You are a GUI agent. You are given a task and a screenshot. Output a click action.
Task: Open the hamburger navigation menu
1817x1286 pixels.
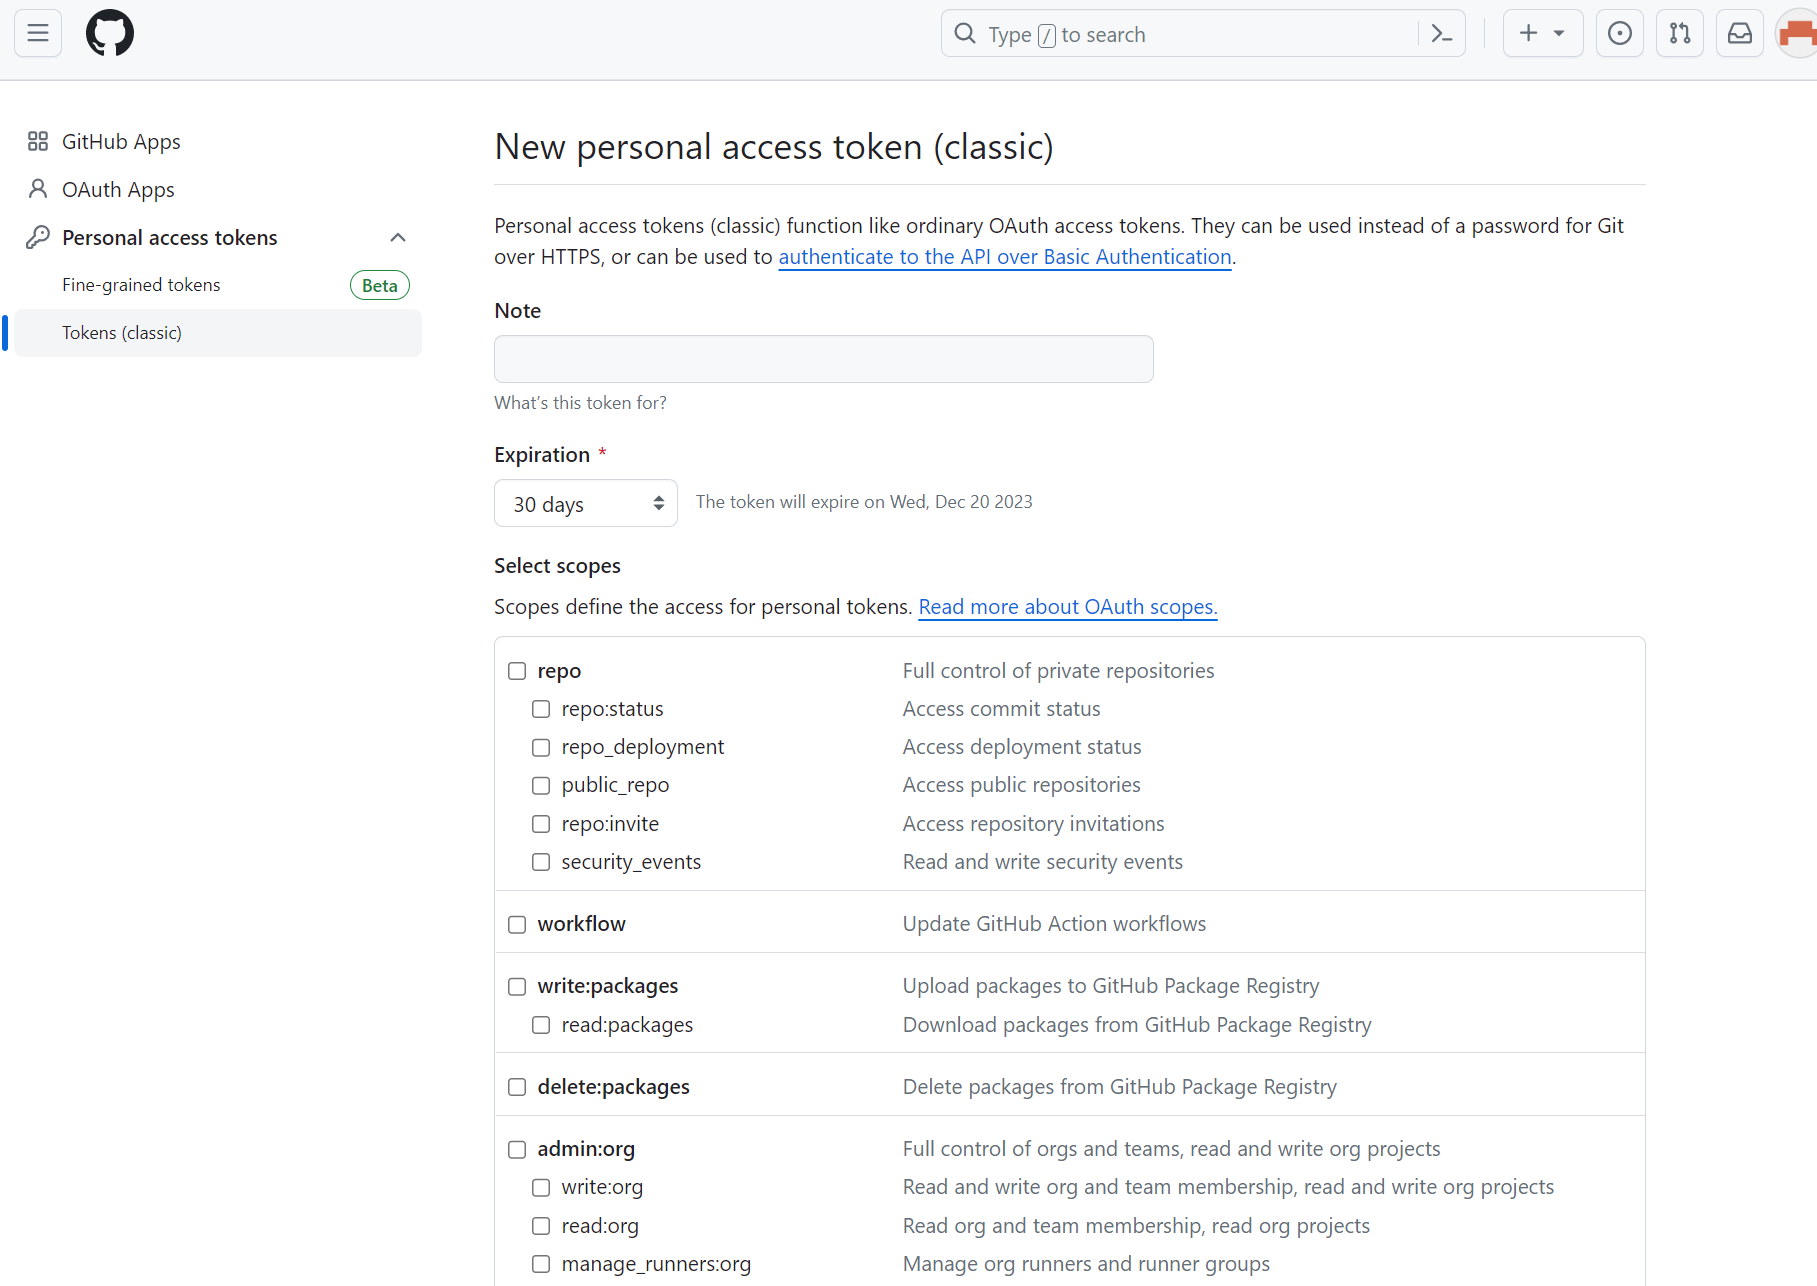pyautogui.click(x=37, y=33)
